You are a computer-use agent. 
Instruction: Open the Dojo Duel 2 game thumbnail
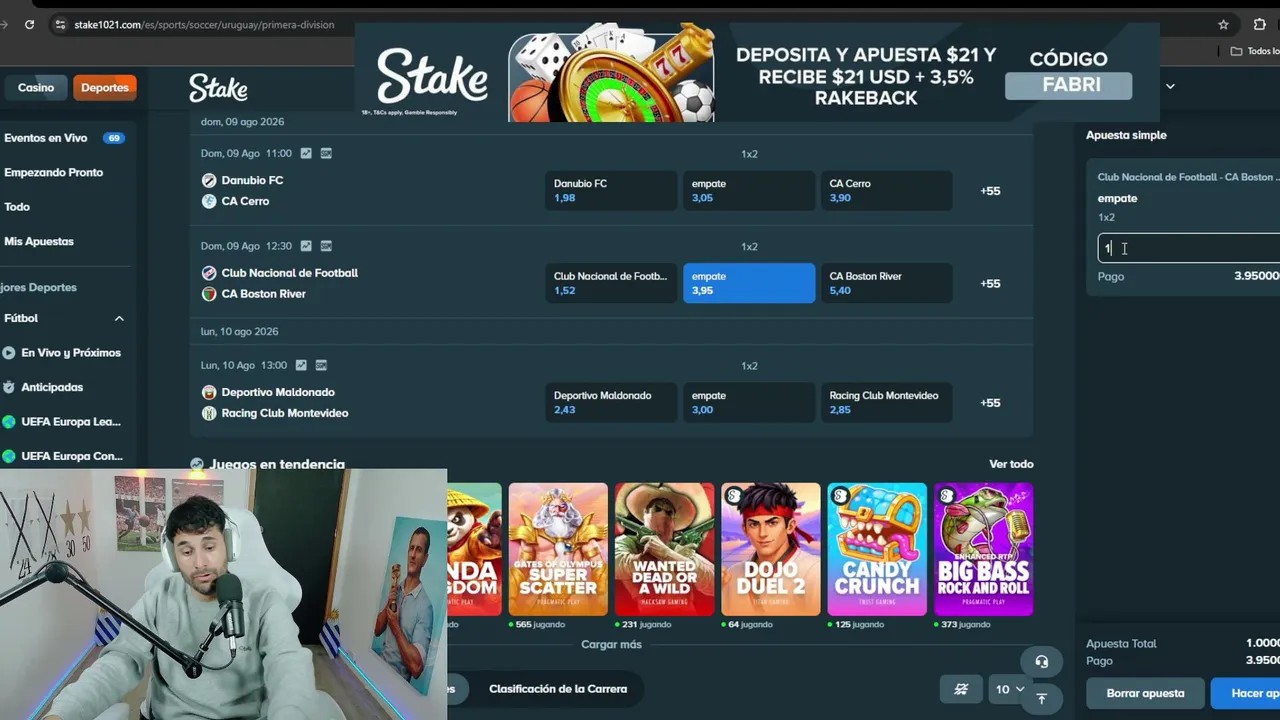point(771,549)
